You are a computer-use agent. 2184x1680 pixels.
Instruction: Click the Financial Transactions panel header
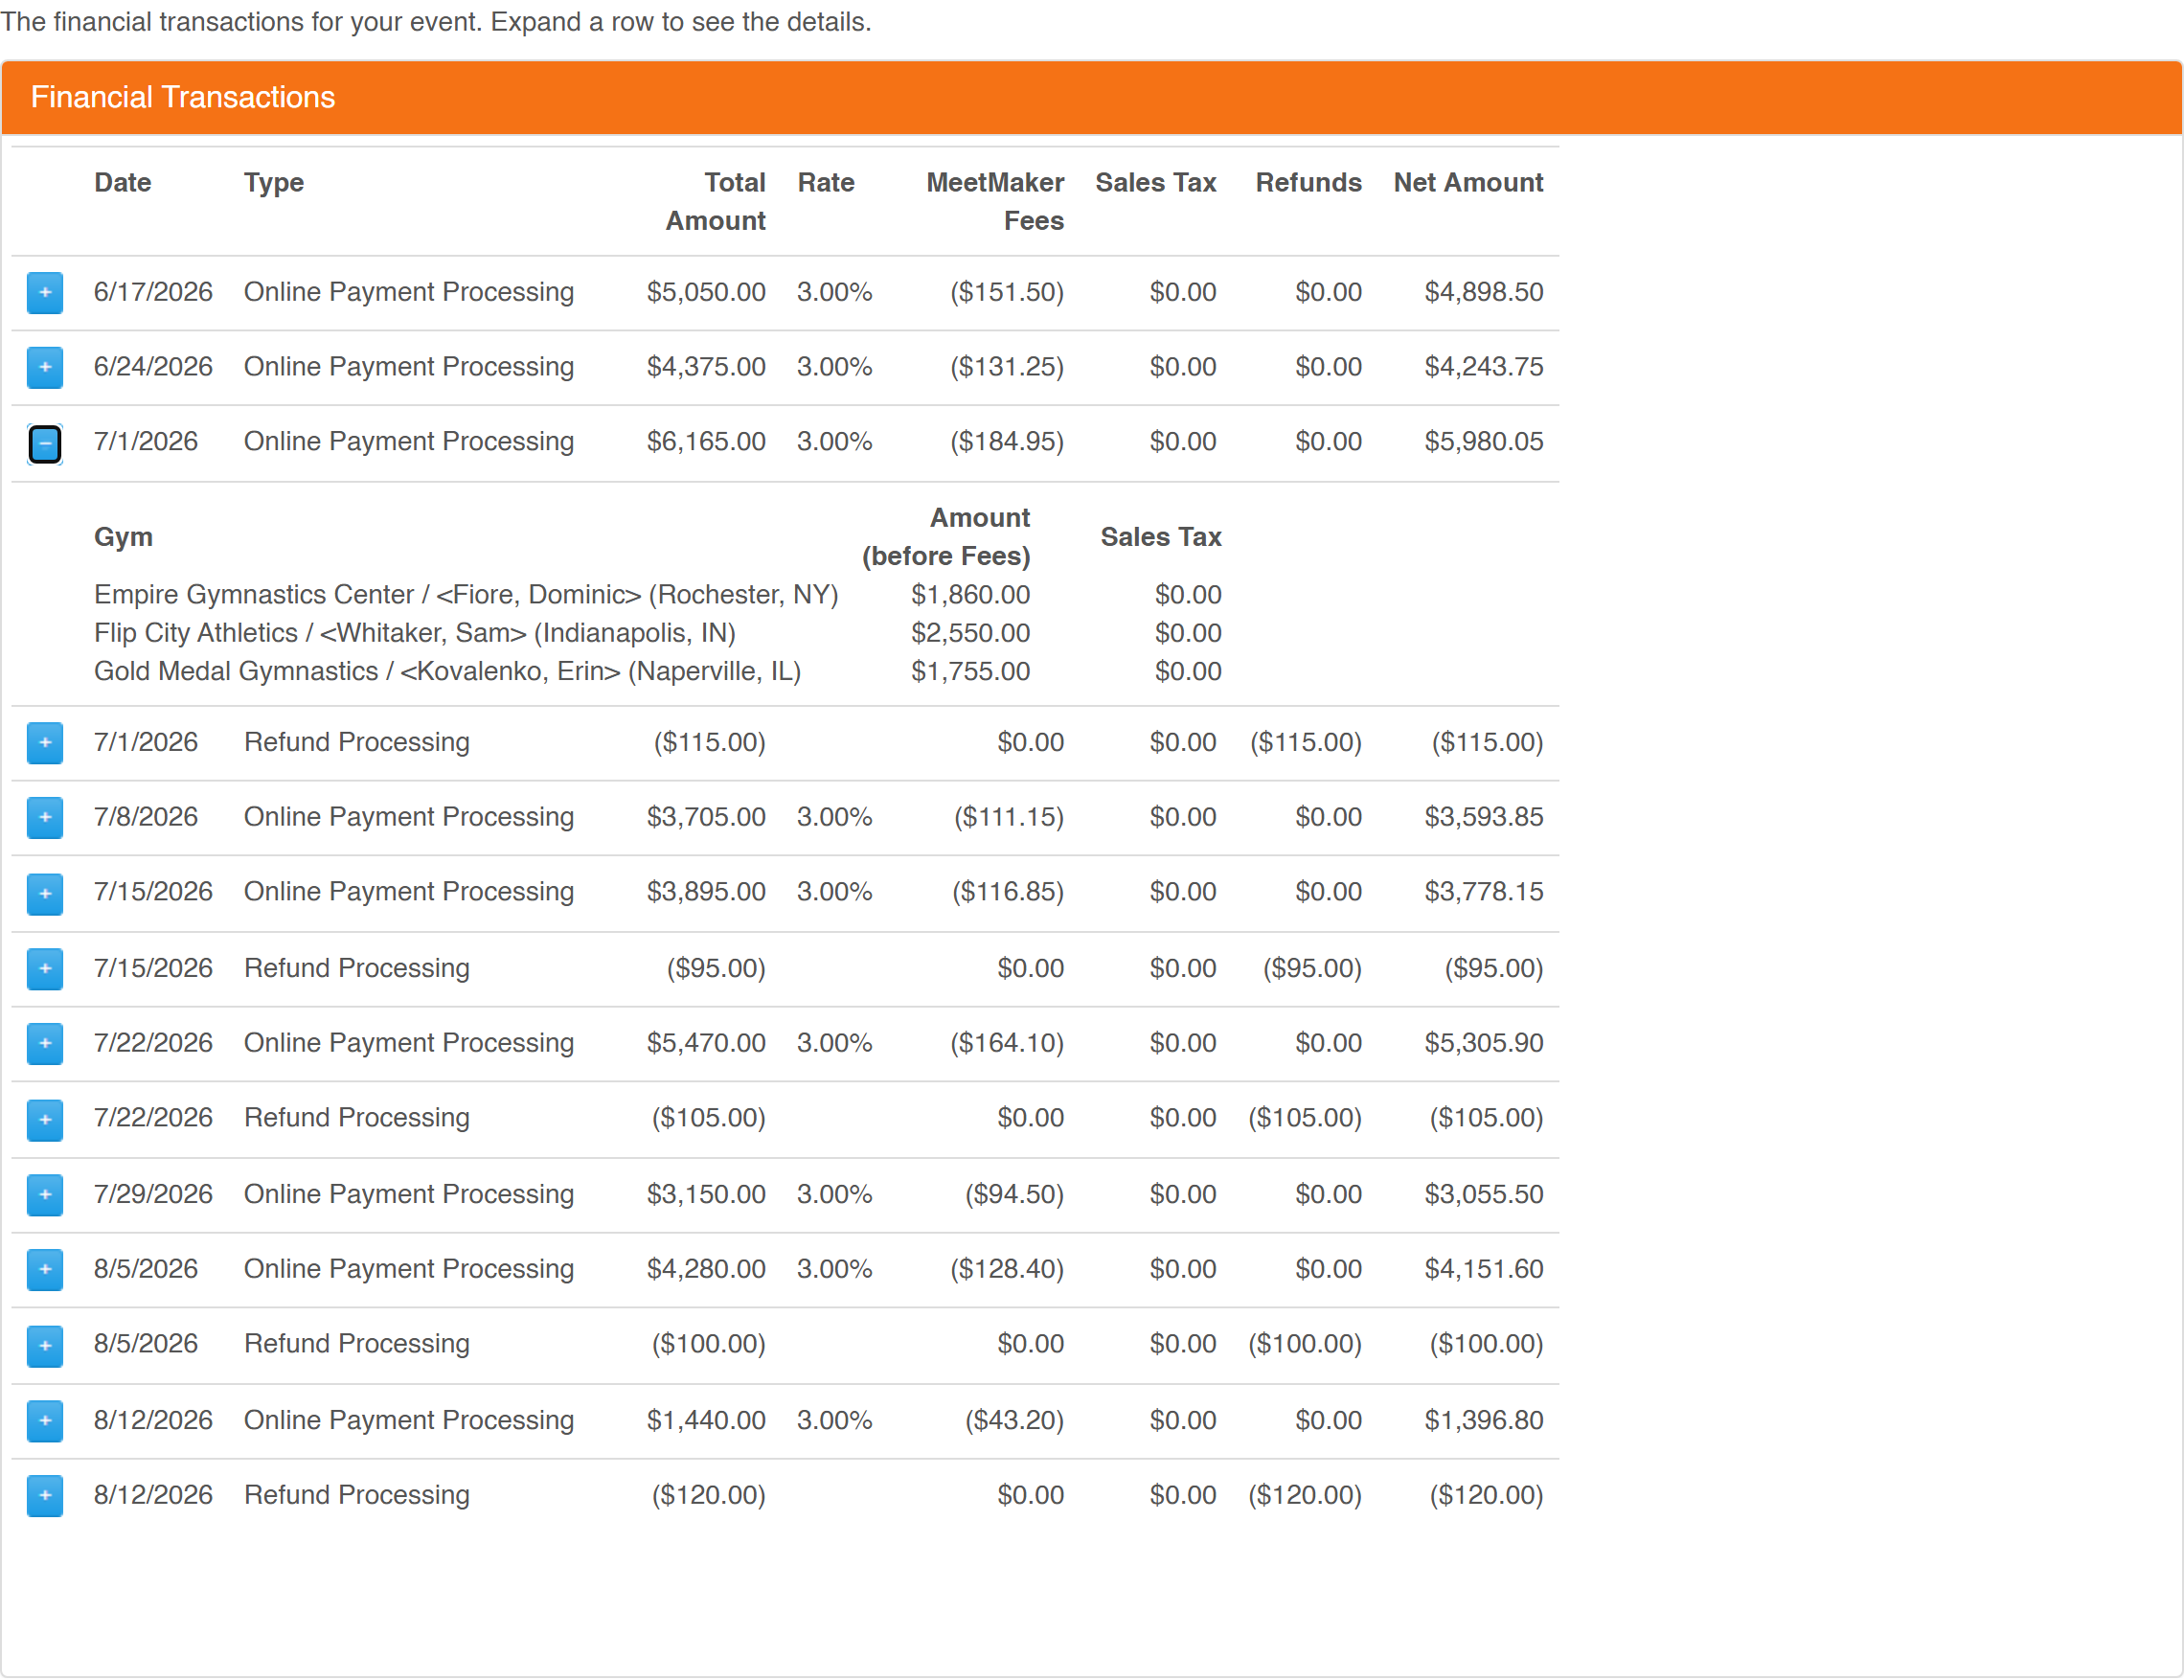click(1092, 97)
